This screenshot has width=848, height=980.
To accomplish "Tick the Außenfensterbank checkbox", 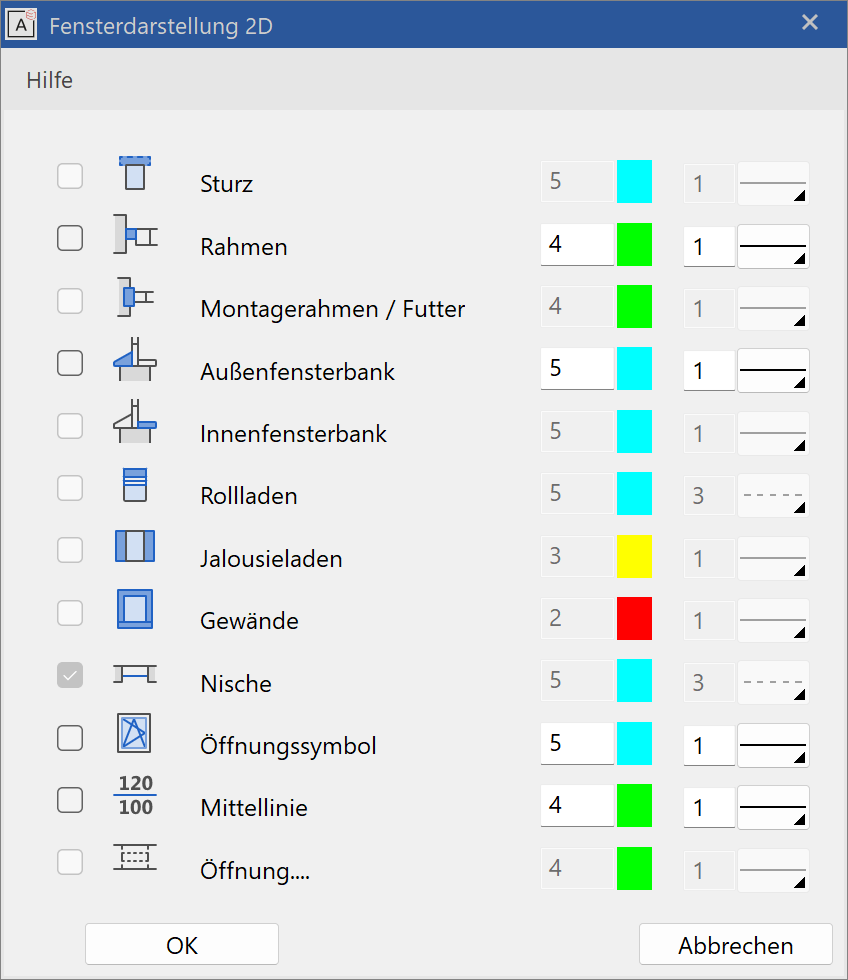I will pos(70,363).
